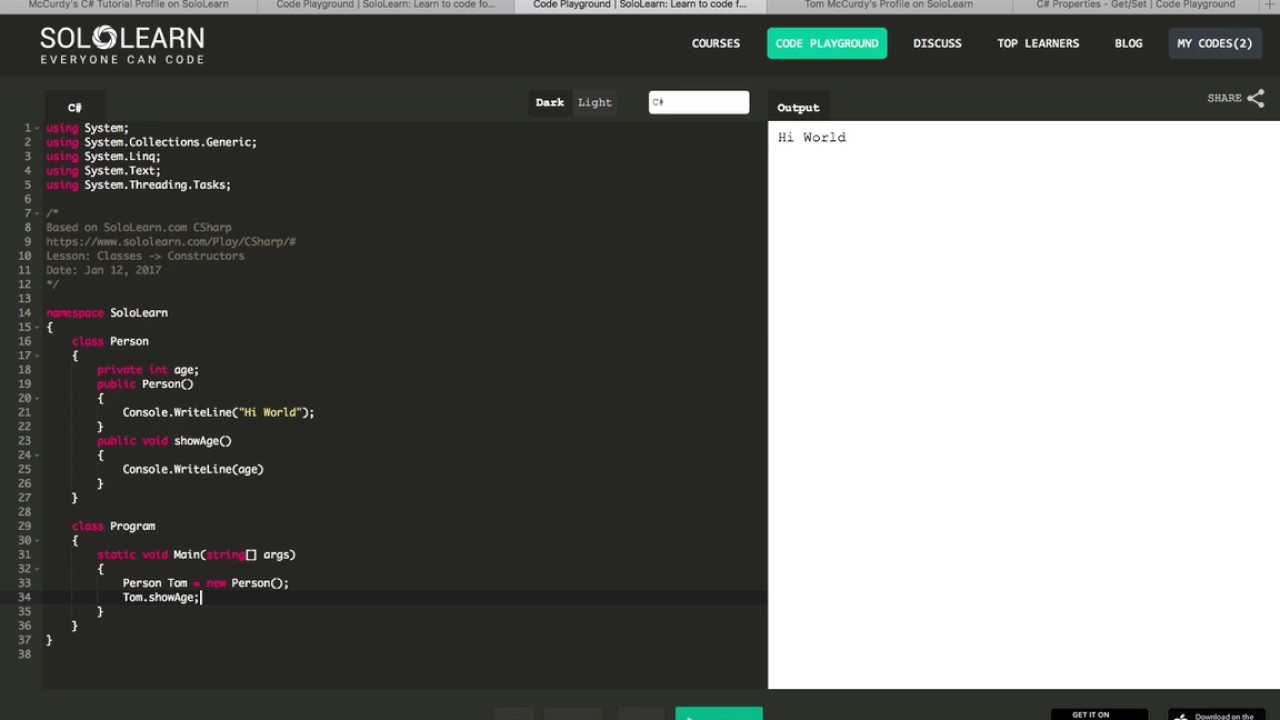The width and height of the screenshot is (1280, 720).
Task: Click the line 'class Person'
Action: [110, 341]
